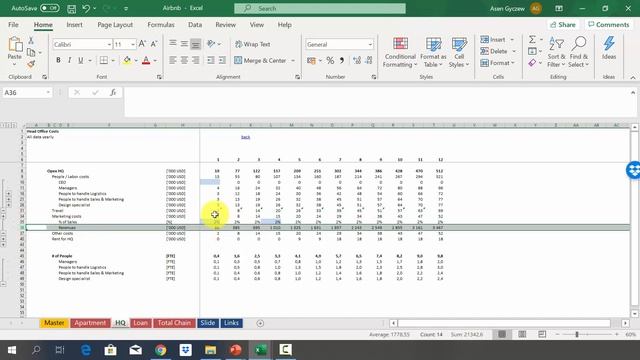This screenshot has width=640, height=360.
Task: Click the Undo arrow in title bar
Action: pos(86,8)
